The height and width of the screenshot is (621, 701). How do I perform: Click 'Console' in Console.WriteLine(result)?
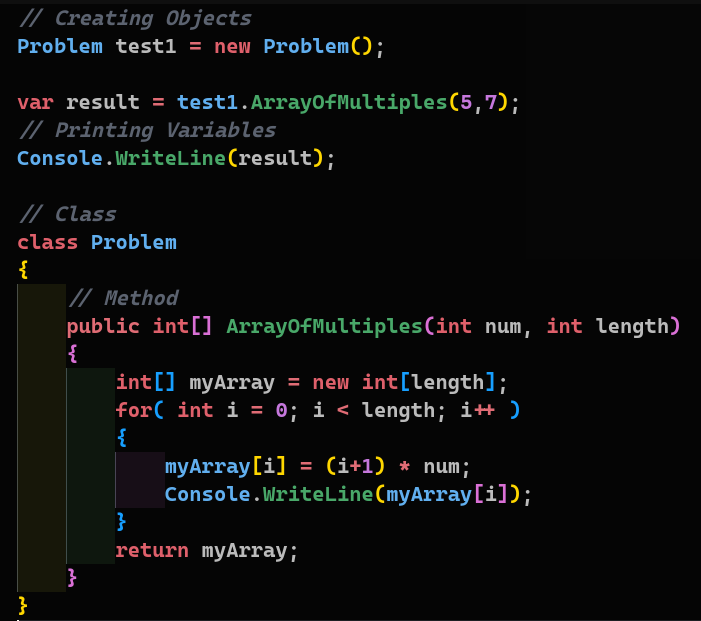(x=60, y=158)
